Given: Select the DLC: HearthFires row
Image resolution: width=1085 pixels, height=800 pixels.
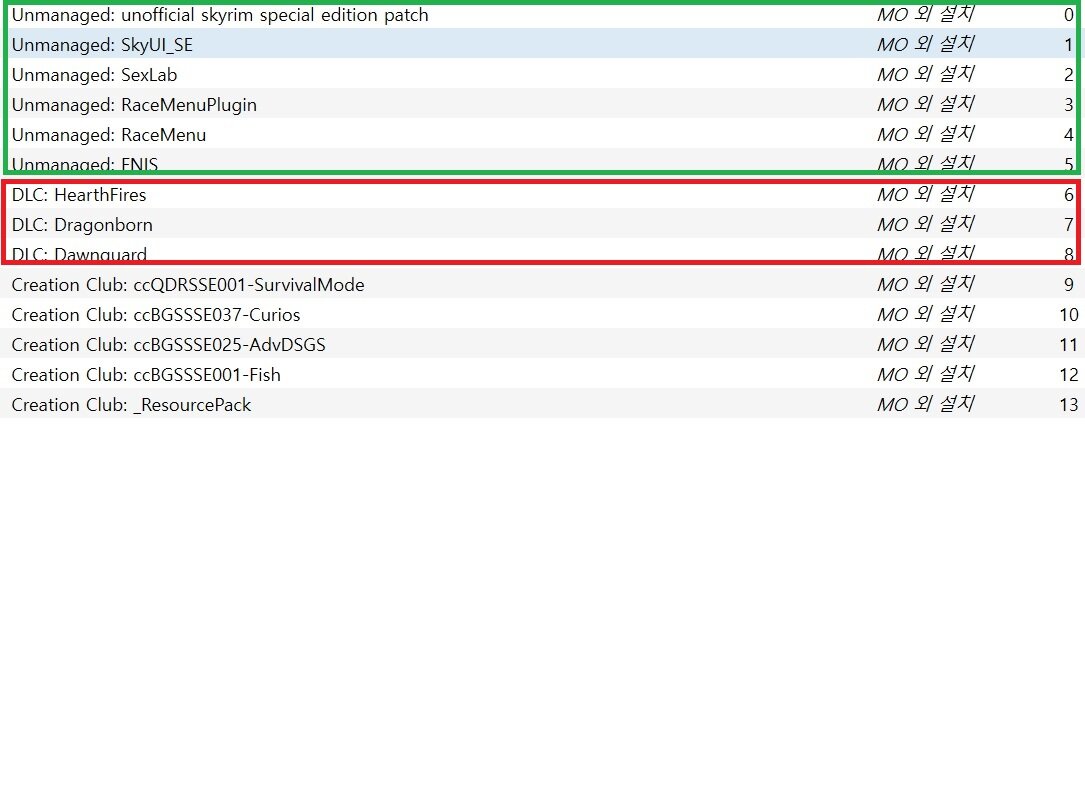Looking at the screenshot, I should tap(542, 194).
